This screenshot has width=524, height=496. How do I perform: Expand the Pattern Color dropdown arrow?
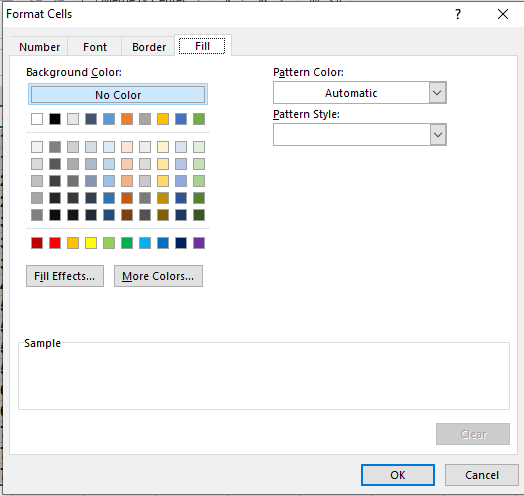437,93
